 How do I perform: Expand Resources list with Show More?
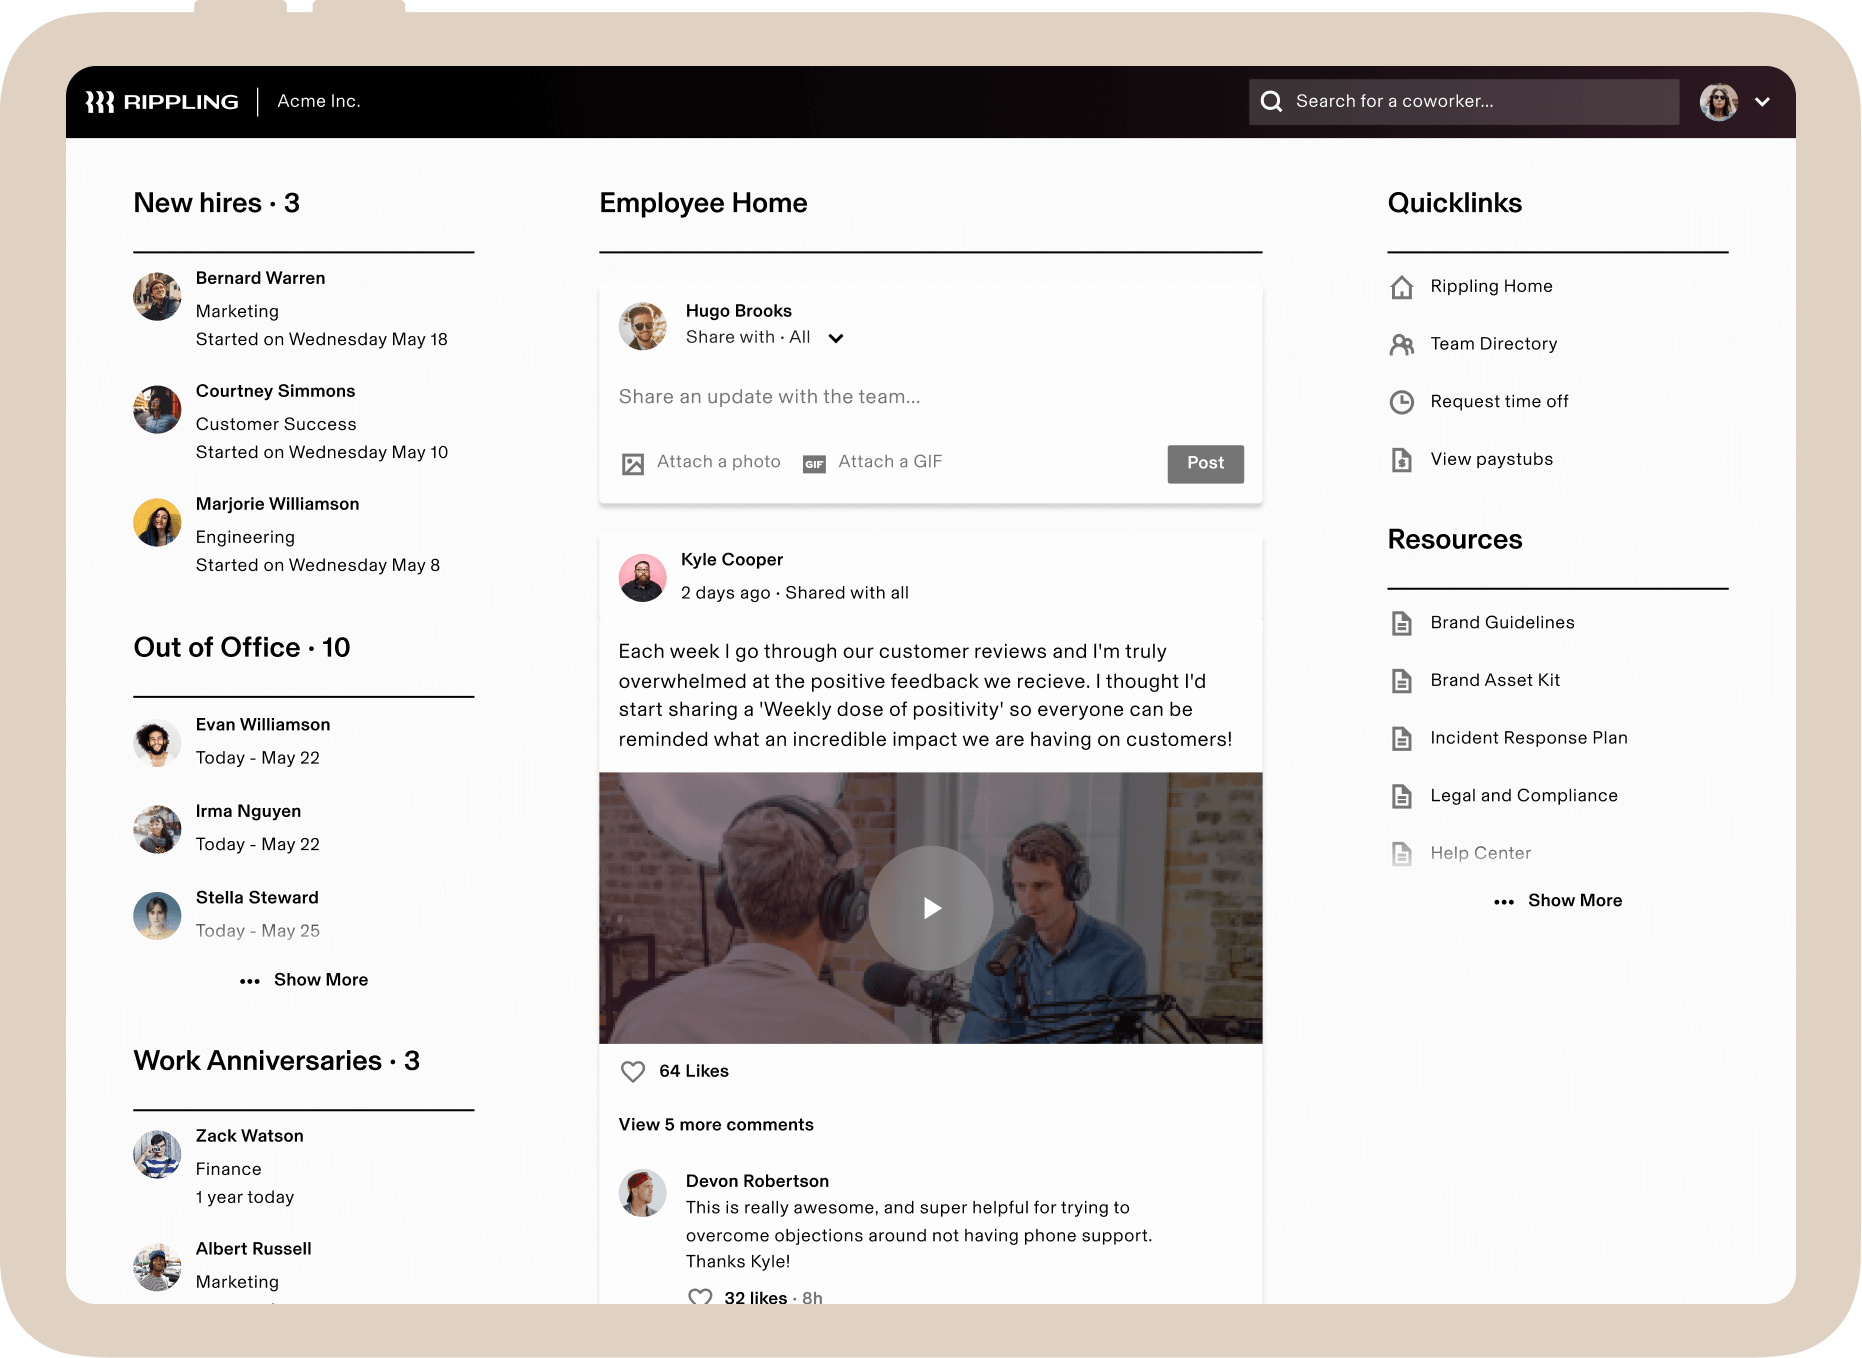pos(1559,901)
